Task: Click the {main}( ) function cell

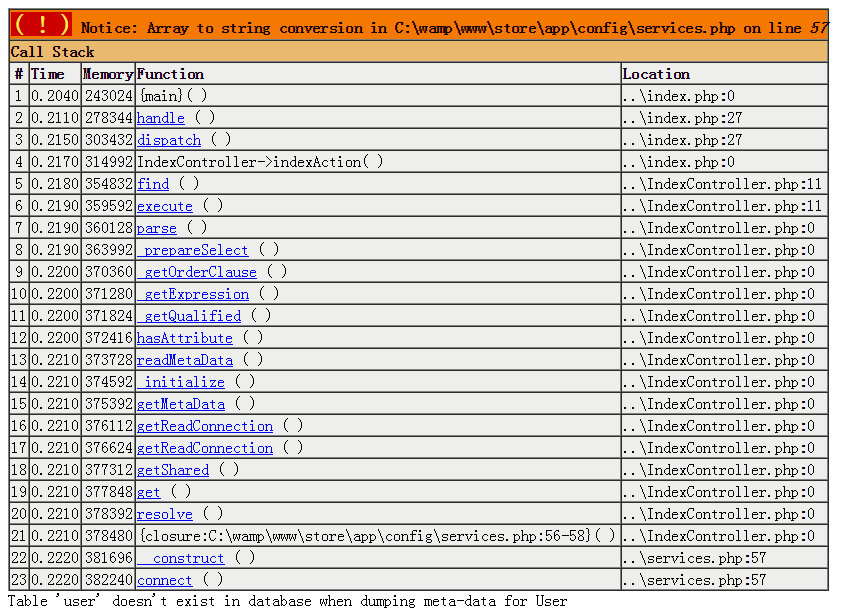Action: [x=378, y=96]
